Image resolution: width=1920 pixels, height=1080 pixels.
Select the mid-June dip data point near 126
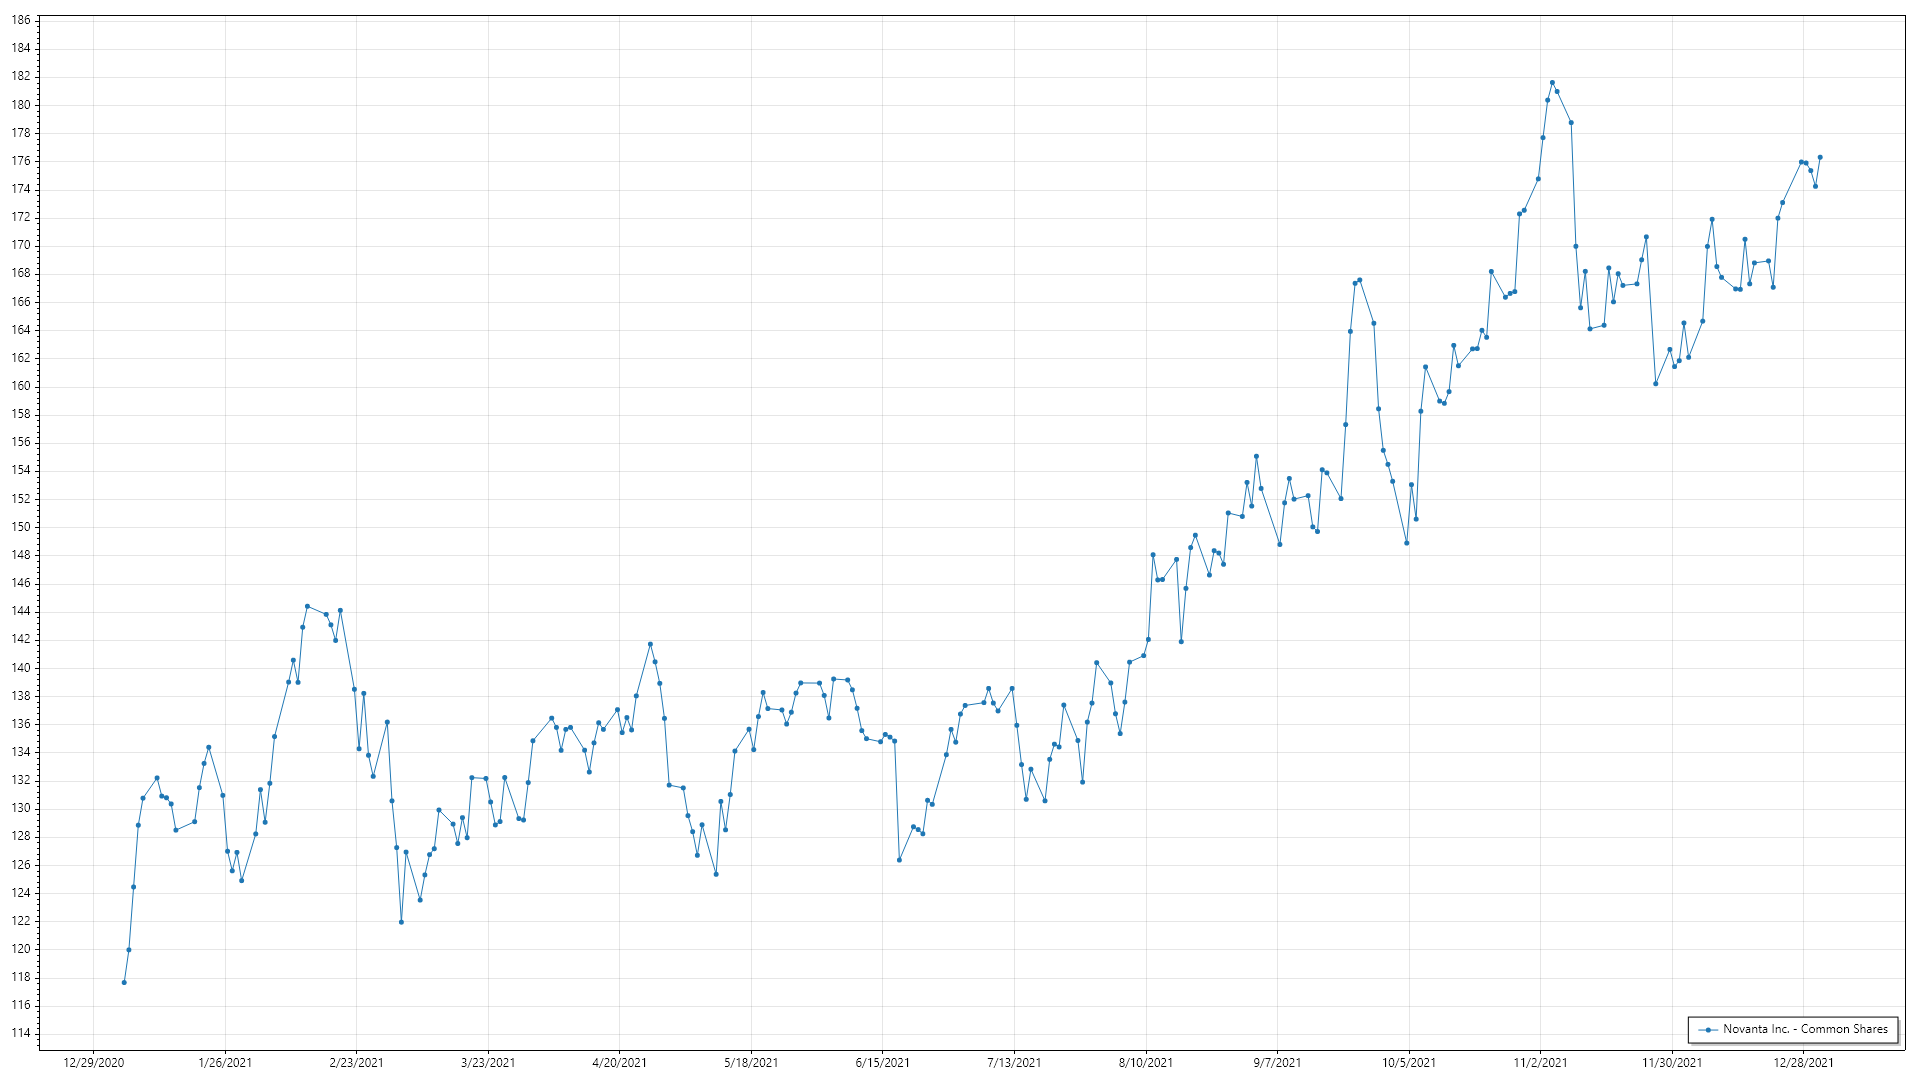coord(899,860)
